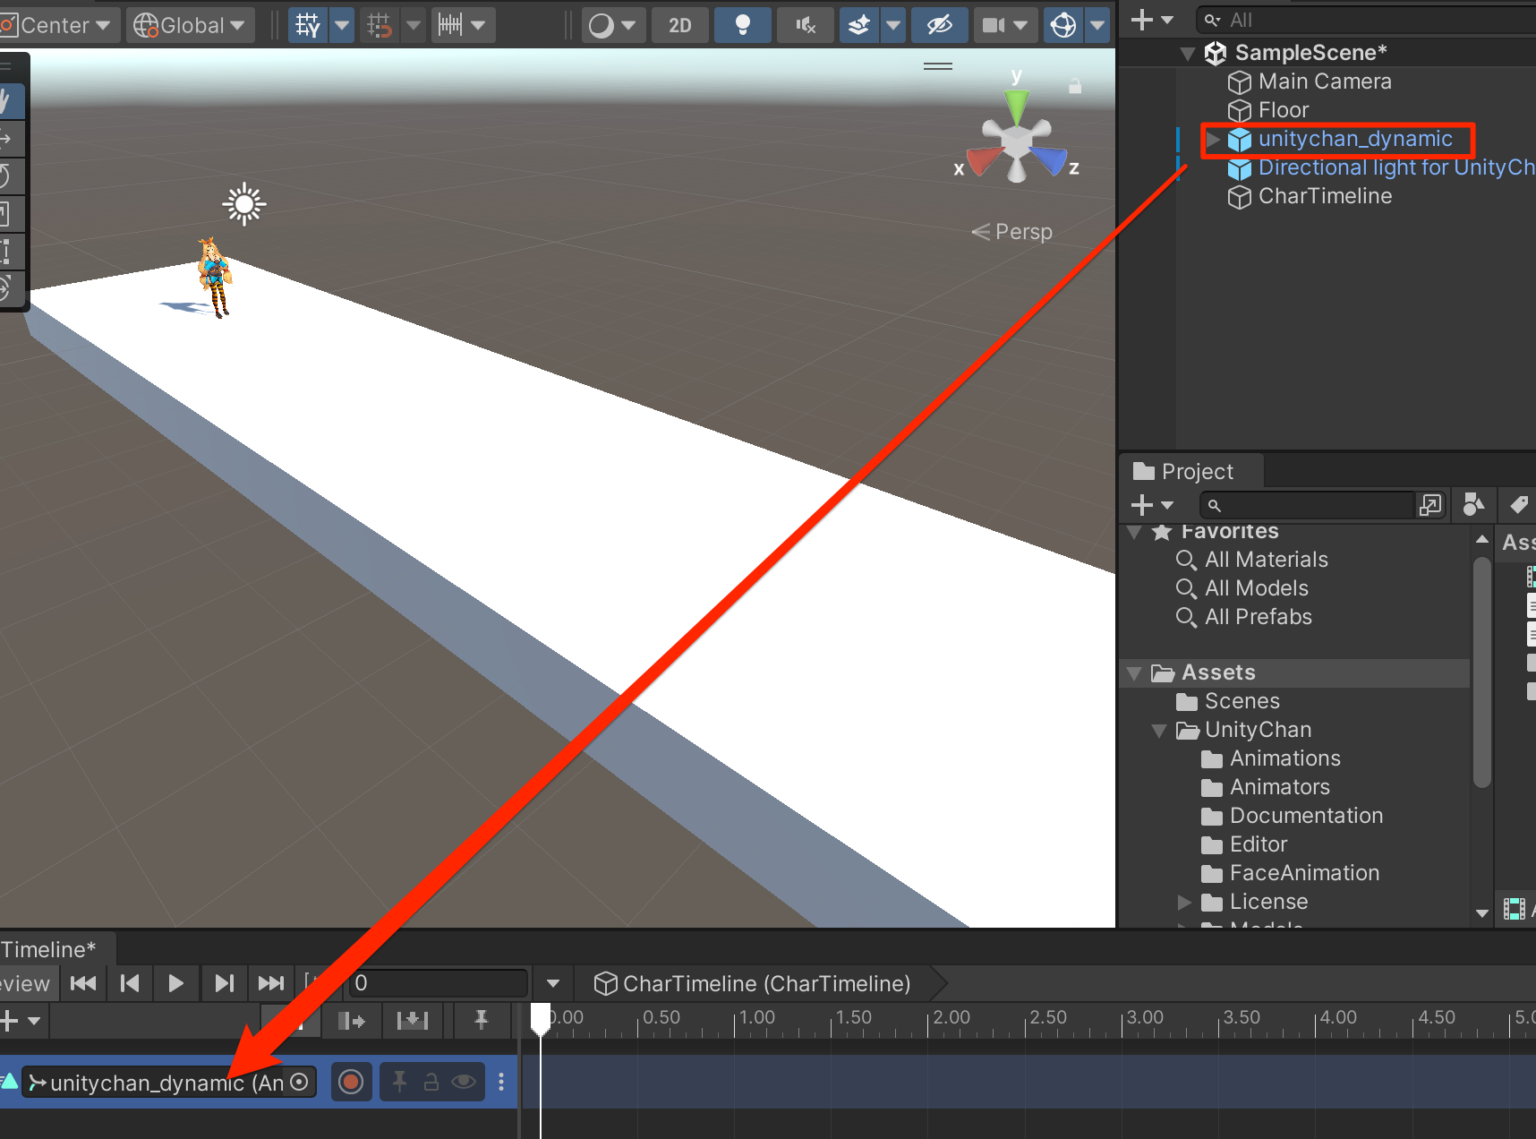The height and width of the screenshot is (1139, 1536).
Task: Click the scene lighting icon in toolbar
Action: 743,25
